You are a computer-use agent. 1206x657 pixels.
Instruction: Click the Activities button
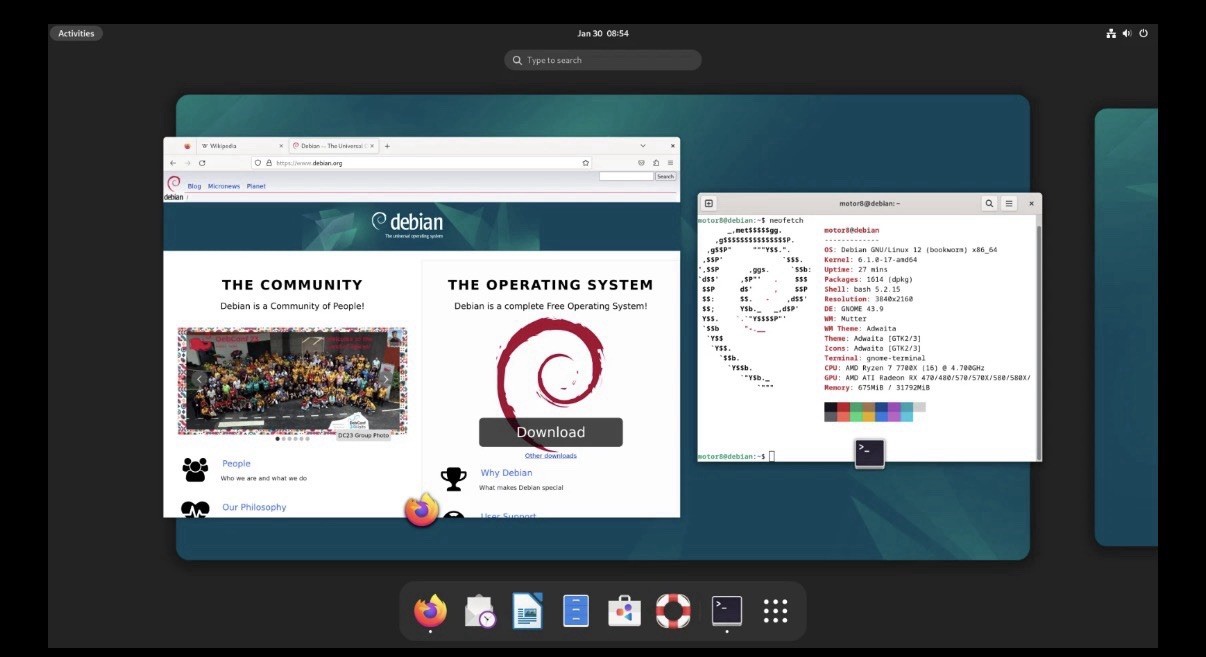click(76, 33)
